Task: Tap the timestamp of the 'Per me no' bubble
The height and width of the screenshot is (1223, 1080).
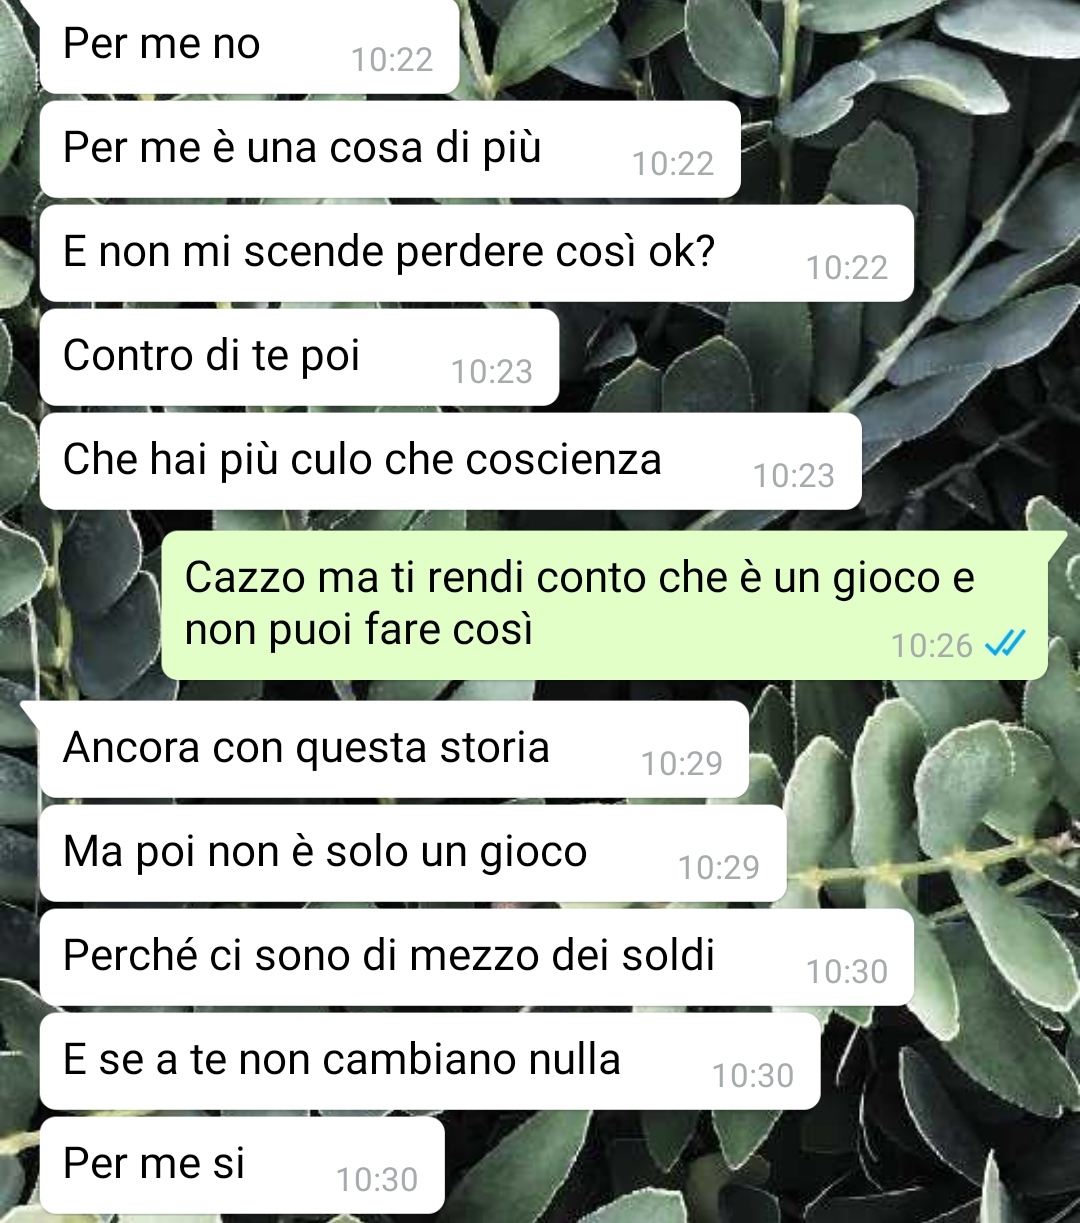Action: (x=392, y=60)
